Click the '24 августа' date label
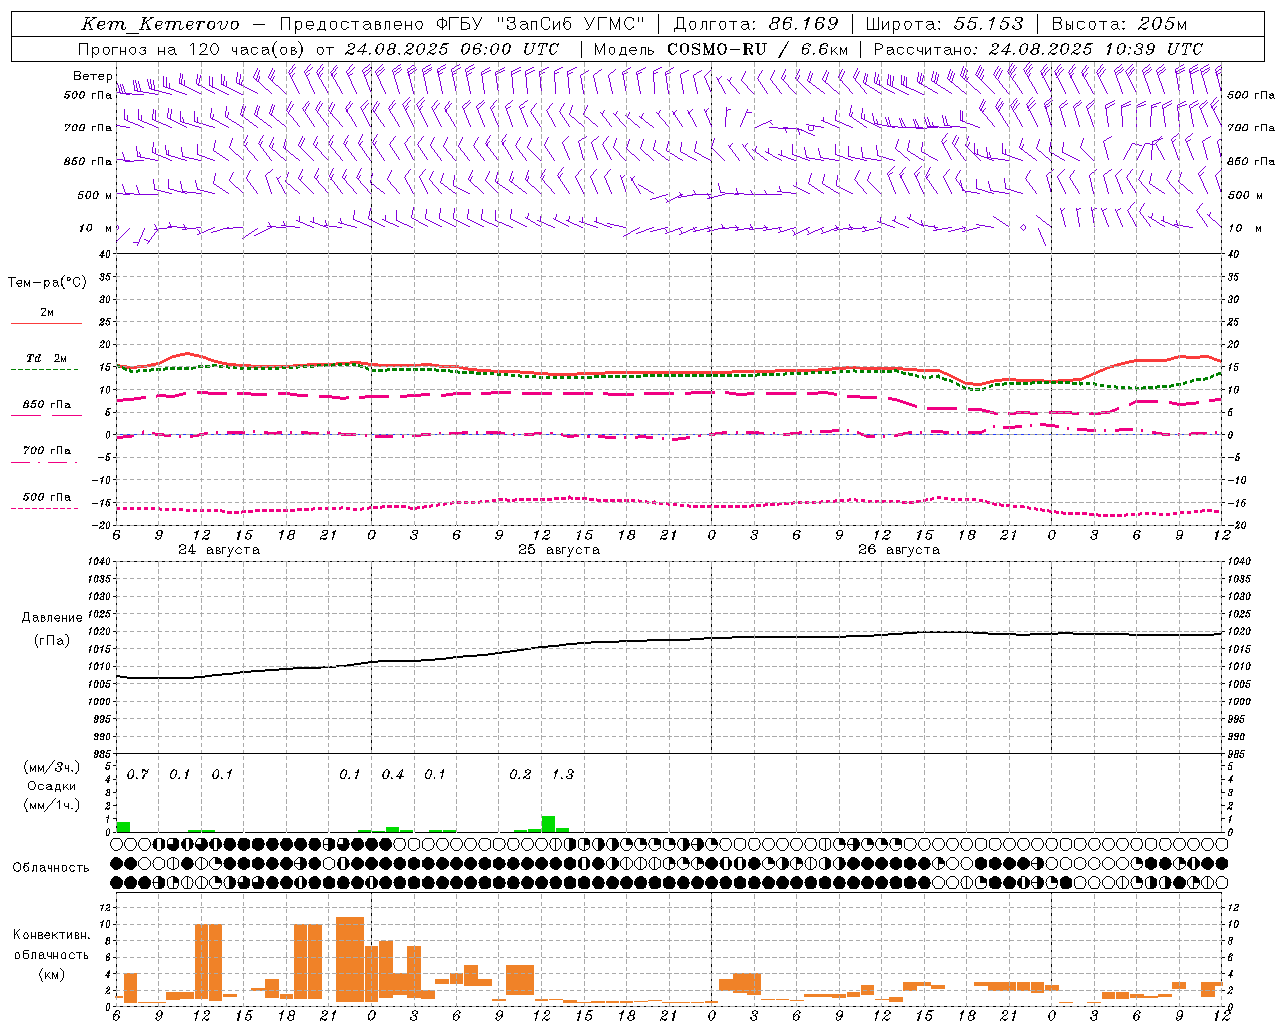Viewport: 1280px width, 1024px height. coord(219,550)
